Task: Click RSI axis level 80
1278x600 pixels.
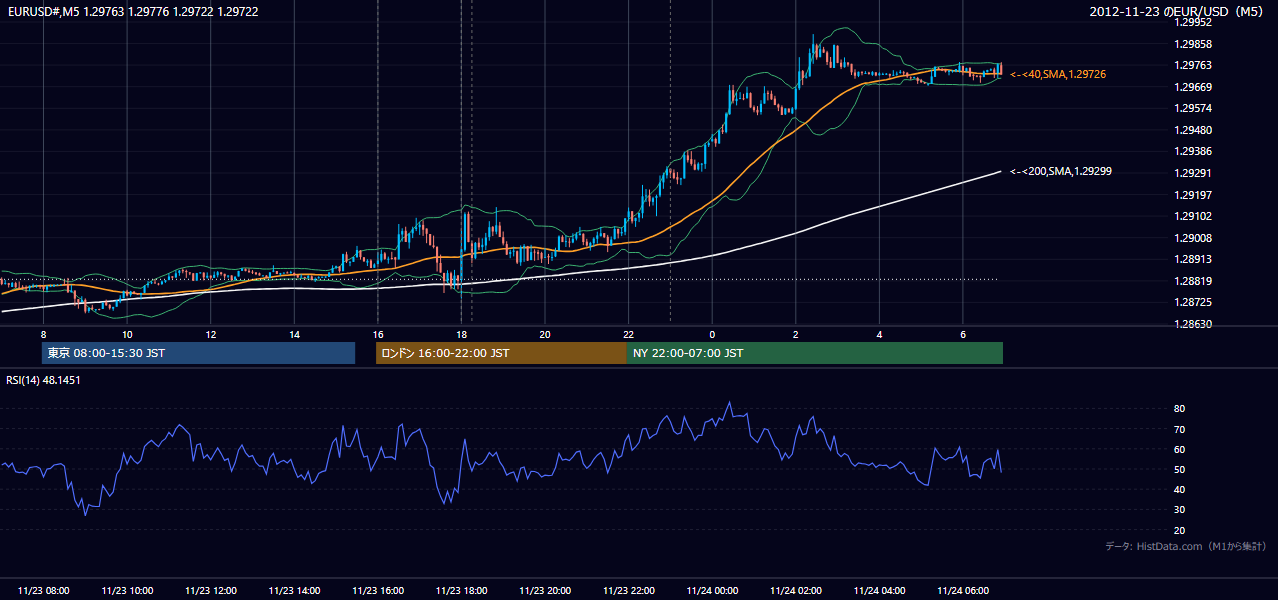Action: tap(1180, 409)
